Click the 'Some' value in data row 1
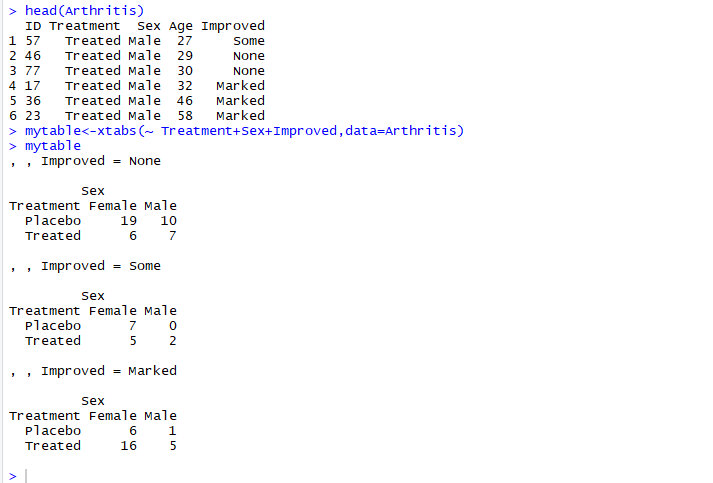The height and width of the screenshot is (483, 713). (x=249, y=41)
